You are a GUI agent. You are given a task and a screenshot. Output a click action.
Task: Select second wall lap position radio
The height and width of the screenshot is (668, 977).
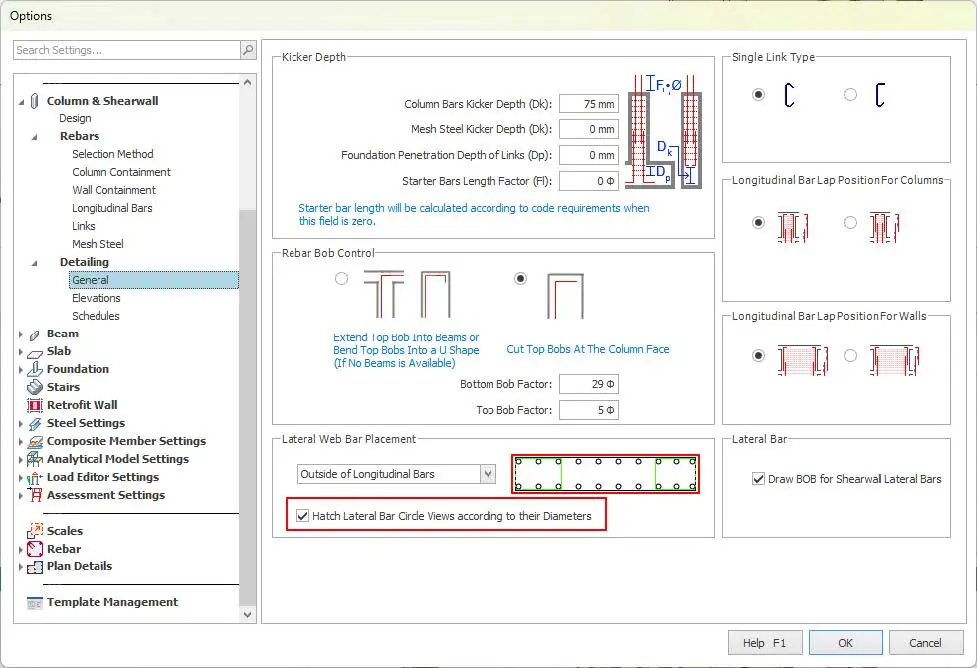pyautogui.click(x=850, y=356)
